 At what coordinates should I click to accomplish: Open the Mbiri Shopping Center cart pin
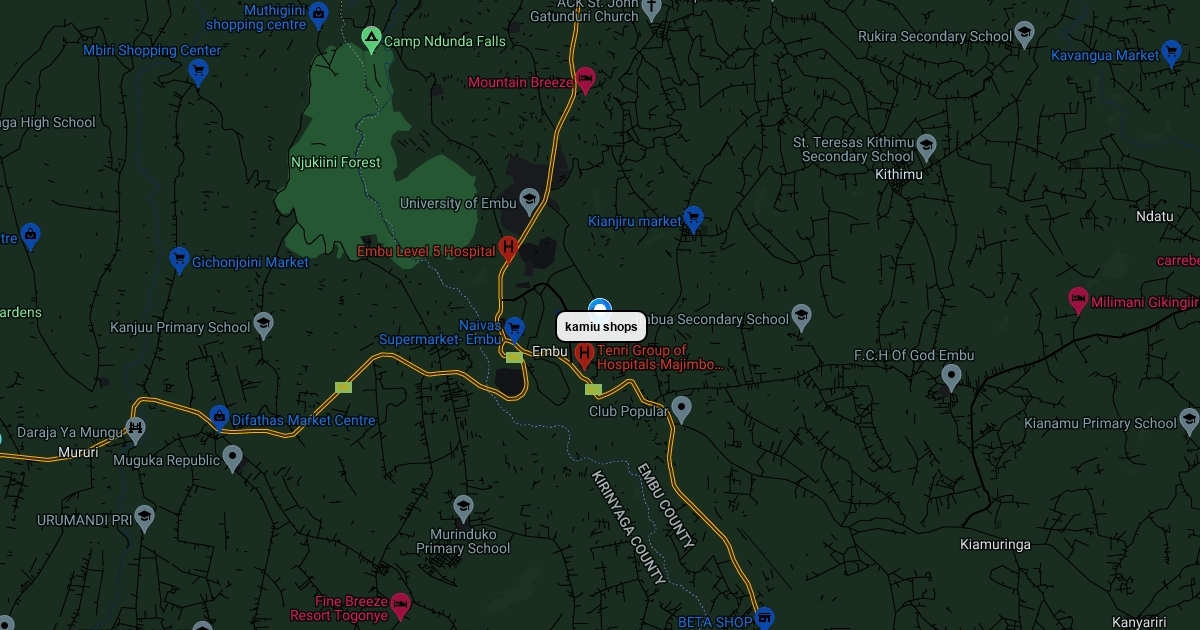(198, 72)
